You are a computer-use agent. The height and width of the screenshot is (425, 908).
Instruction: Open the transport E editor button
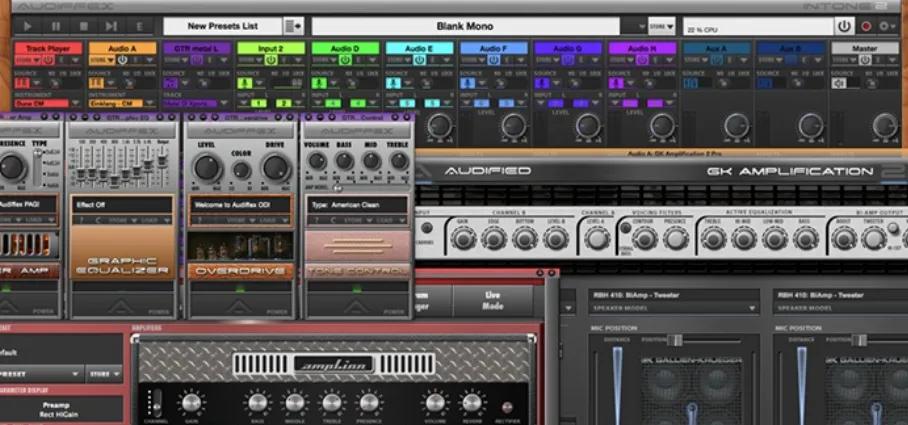coord(139,26)
